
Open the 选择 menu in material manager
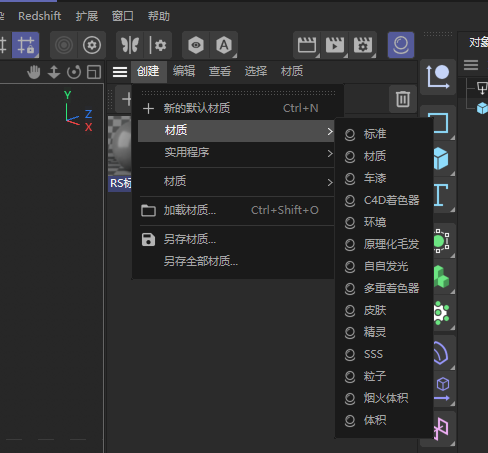pos(256,71)
